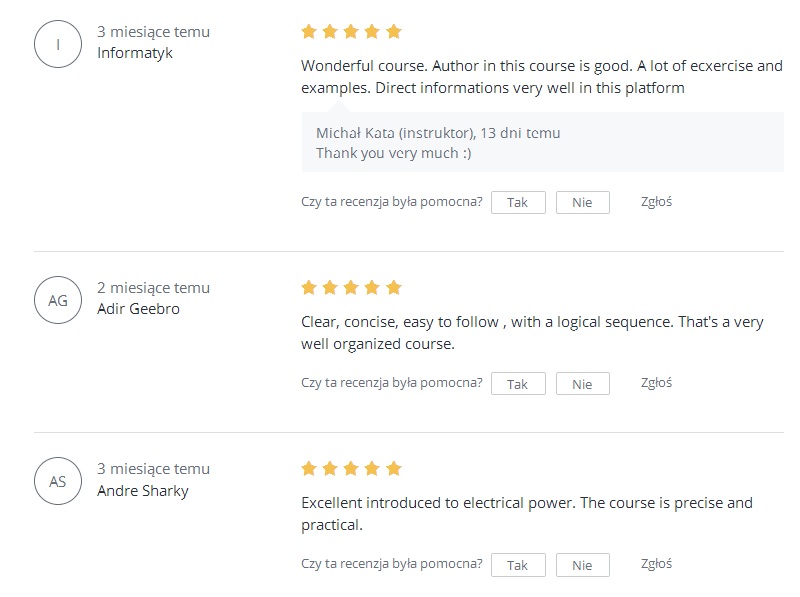
Task: Click the reviewer name Andre Sharky
Action: tap(143, 490)
